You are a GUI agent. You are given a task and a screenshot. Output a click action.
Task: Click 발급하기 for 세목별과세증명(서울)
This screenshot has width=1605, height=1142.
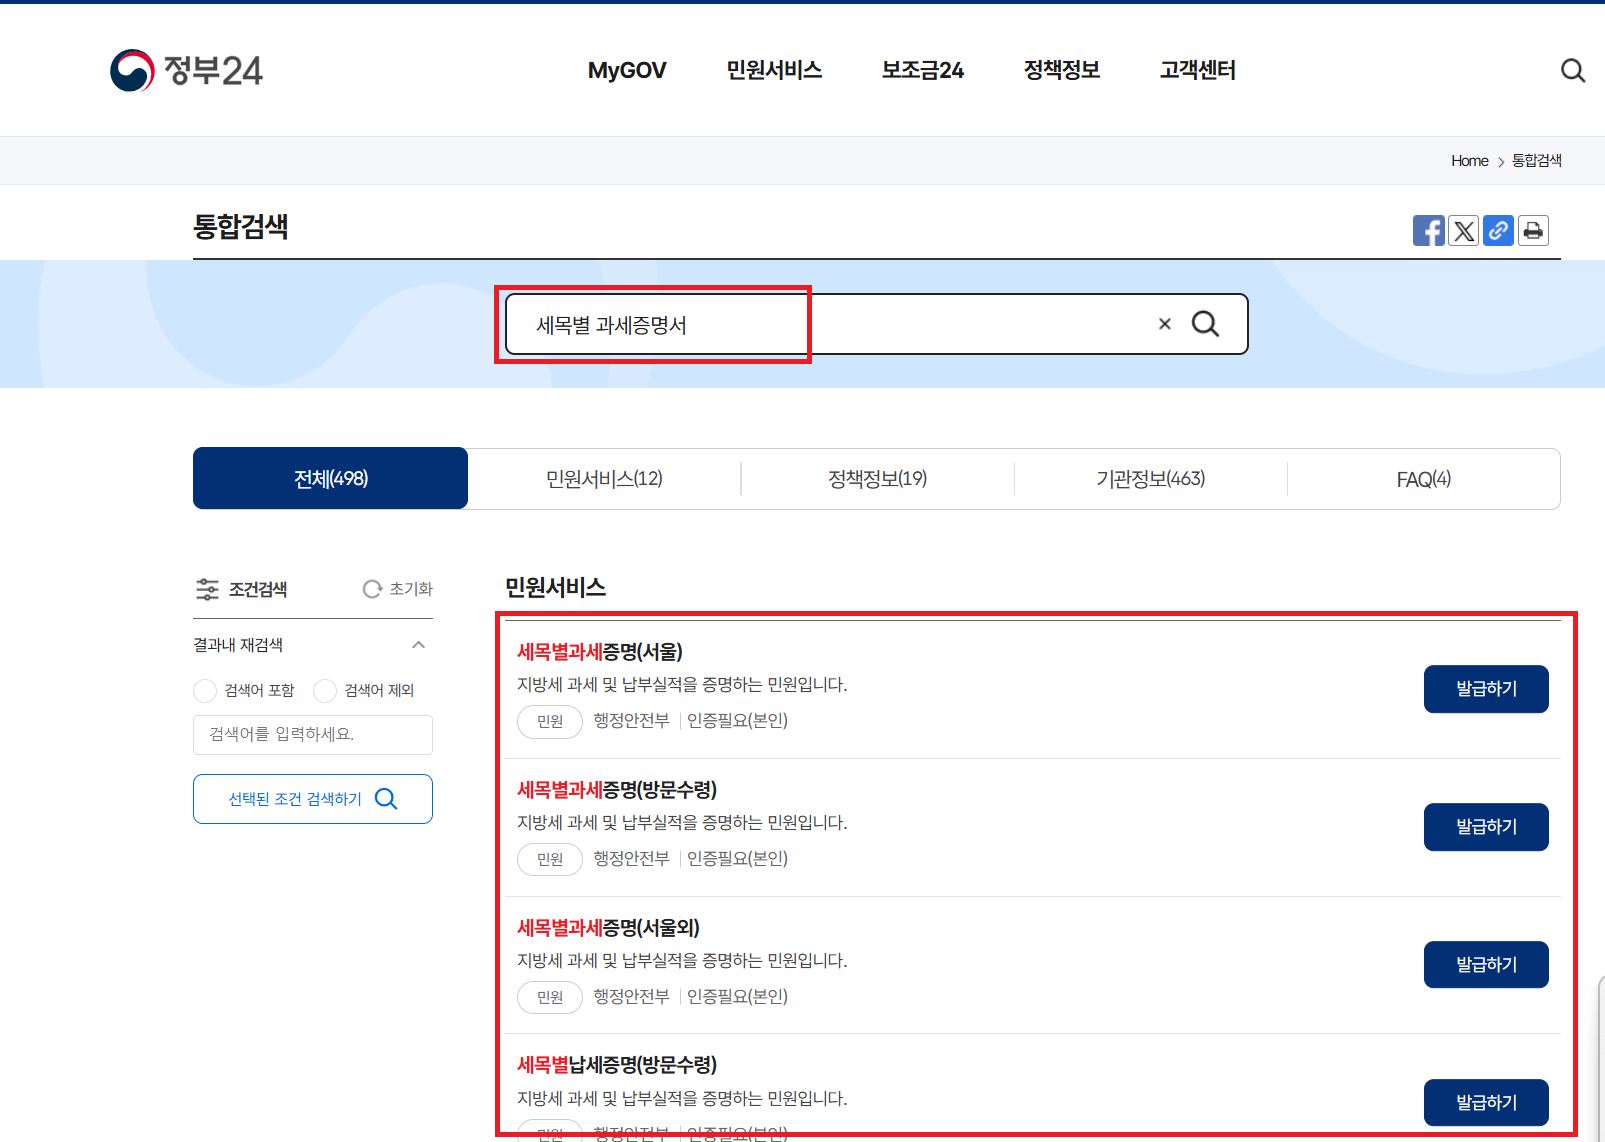1486,689
